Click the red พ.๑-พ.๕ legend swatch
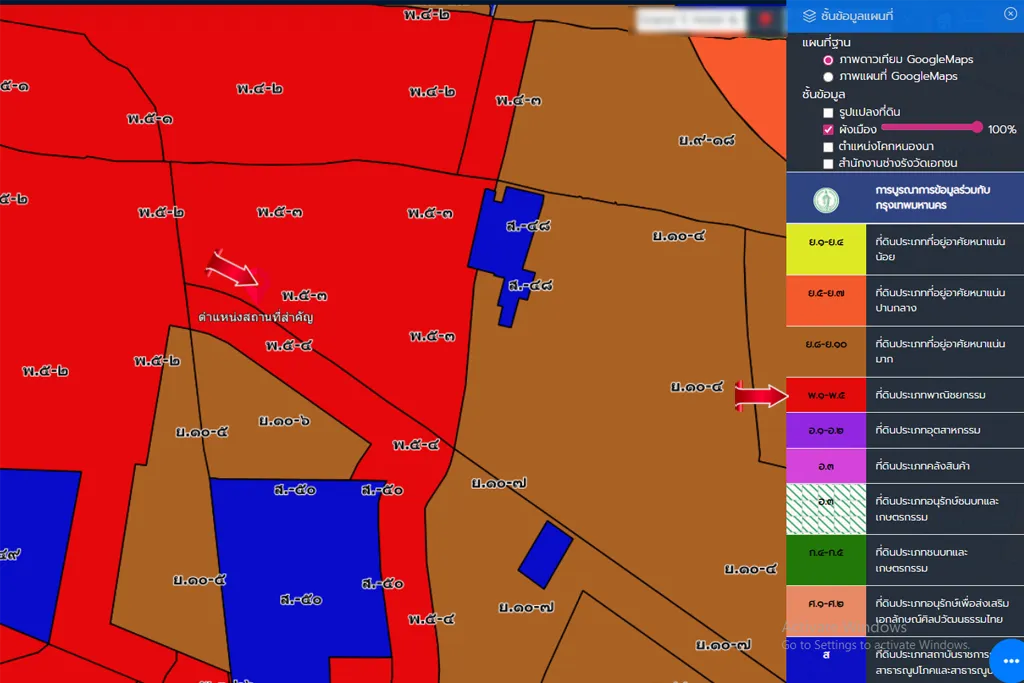 tap(826, 395)
